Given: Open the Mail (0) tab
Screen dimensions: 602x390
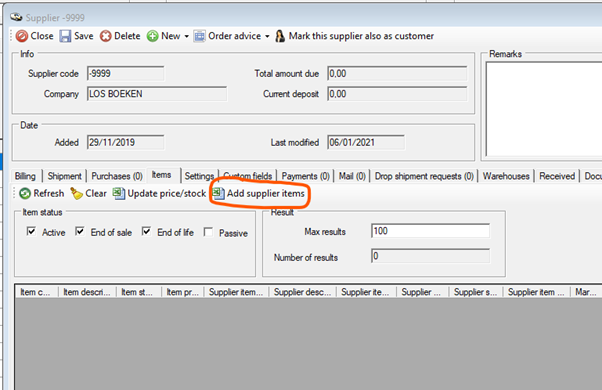Looking at the screenshot, I should pos(352,176).
